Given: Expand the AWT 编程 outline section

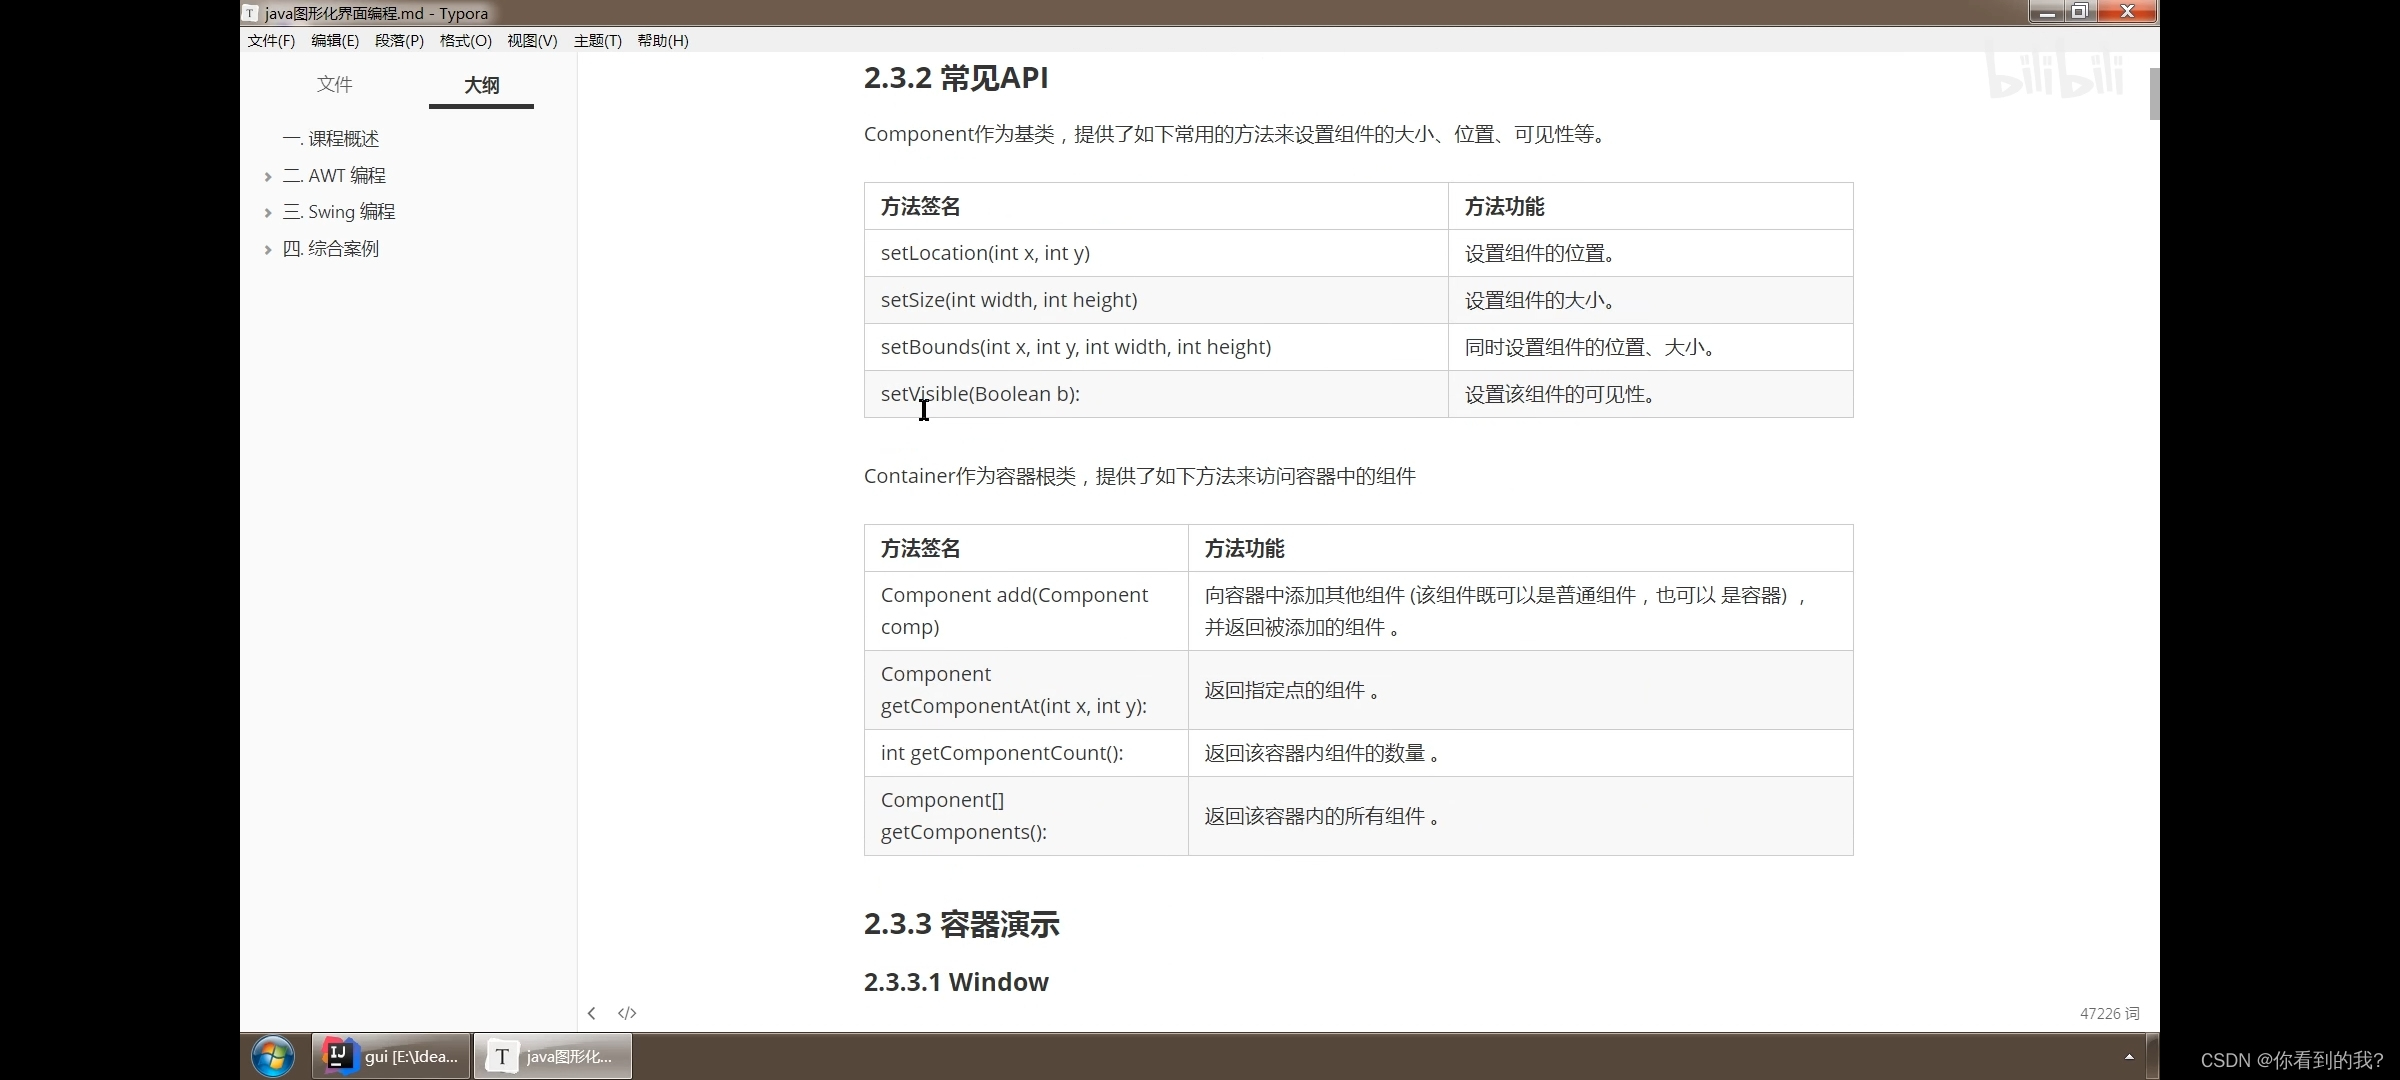Looking at the screenshot, I should point(268,177).
